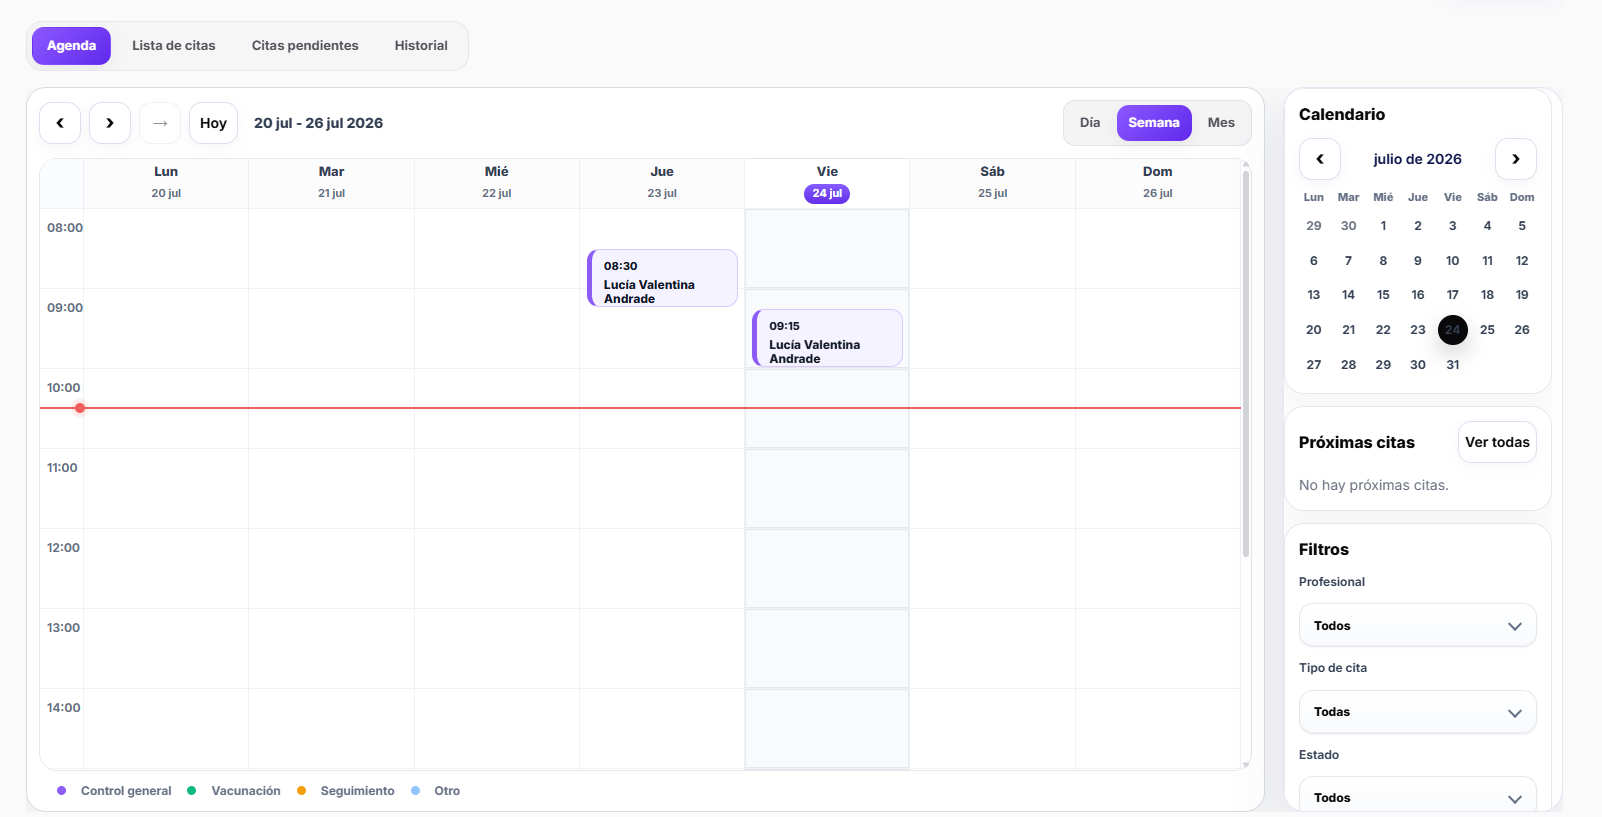Select day 24 in mini calendar

[x=1452, y=330]
